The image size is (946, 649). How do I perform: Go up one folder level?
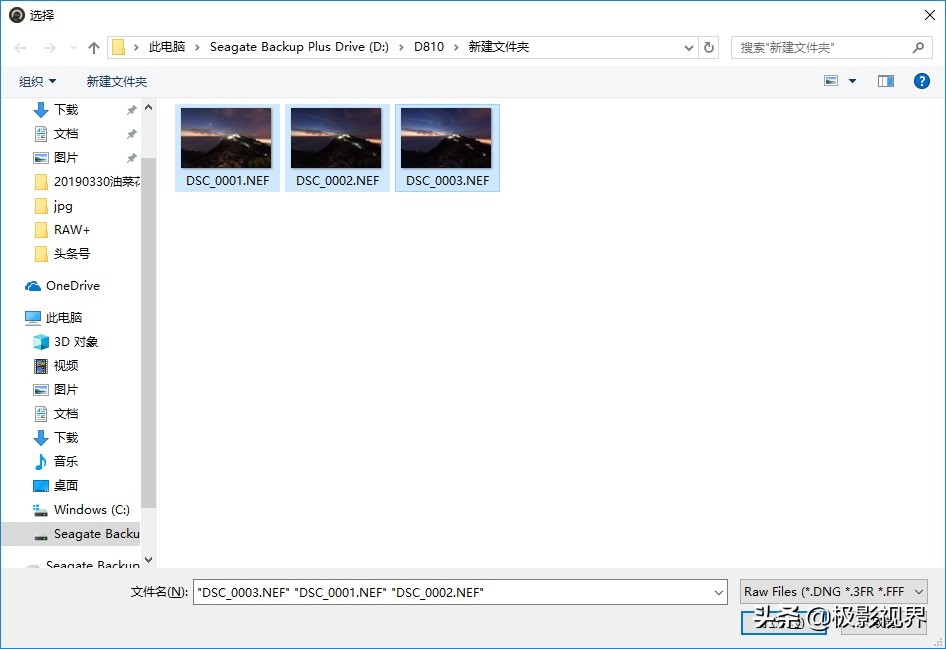pos(94,48)
